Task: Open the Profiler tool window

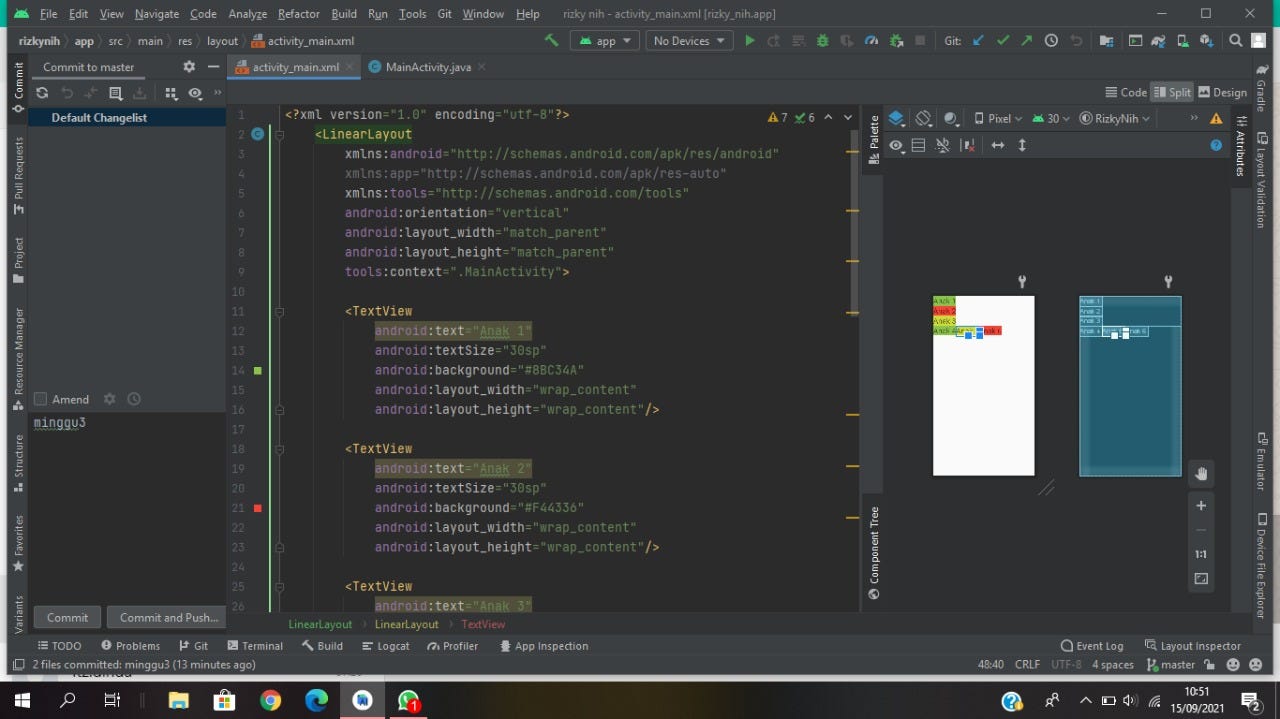Action: pos(452,645)
